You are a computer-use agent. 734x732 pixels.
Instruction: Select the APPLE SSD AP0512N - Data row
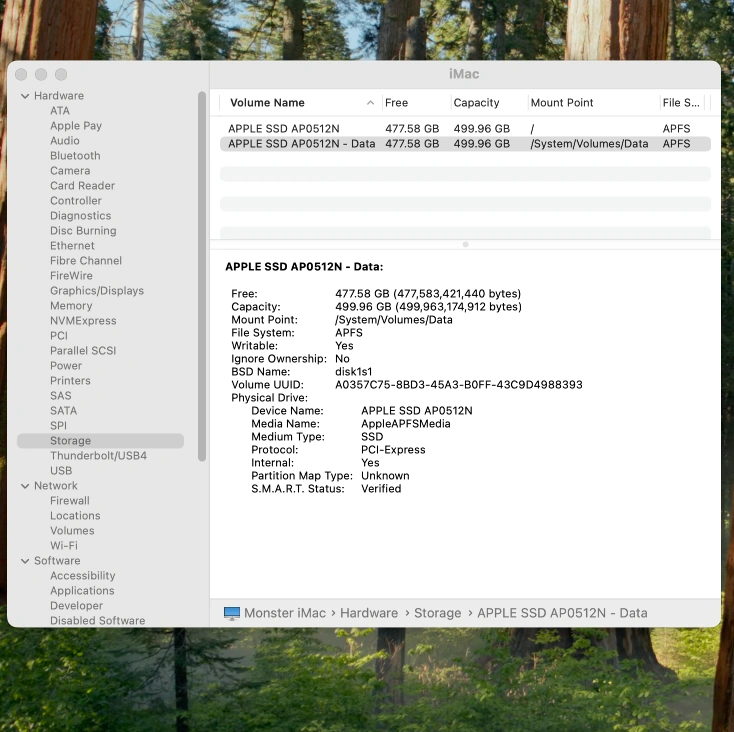(301, 144)
